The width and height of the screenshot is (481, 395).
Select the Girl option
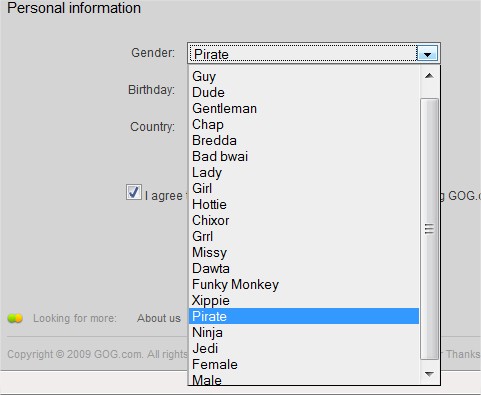pos(304,188)
